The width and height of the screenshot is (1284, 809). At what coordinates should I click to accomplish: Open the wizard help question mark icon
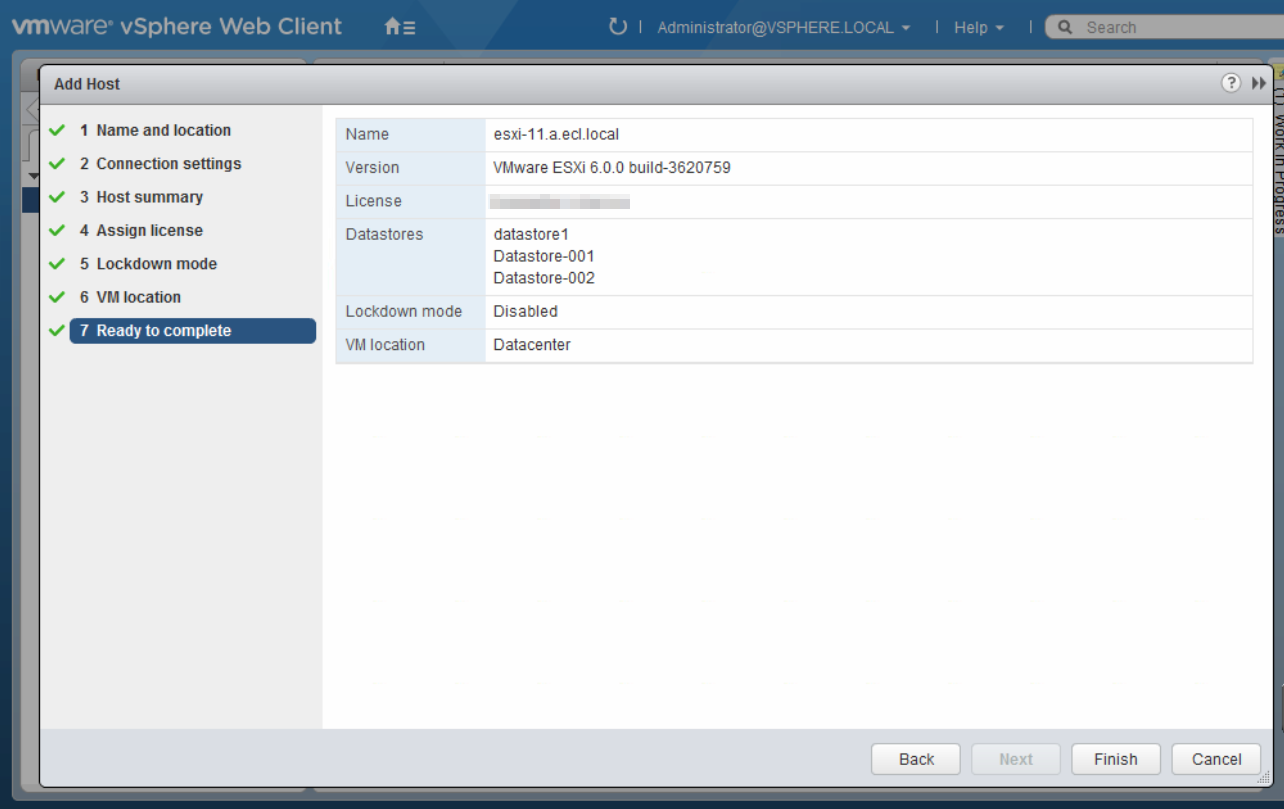[1231, 83]
